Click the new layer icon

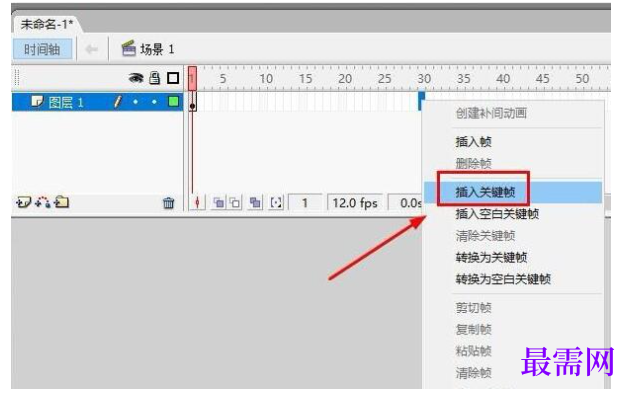(x=23, y=202)
